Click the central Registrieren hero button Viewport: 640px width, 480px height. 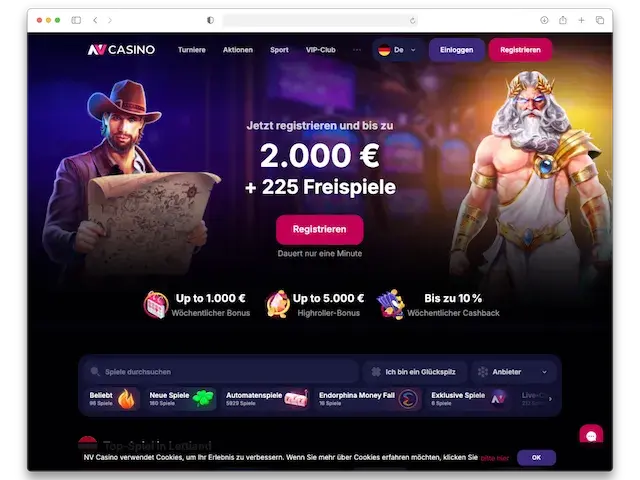320,229
